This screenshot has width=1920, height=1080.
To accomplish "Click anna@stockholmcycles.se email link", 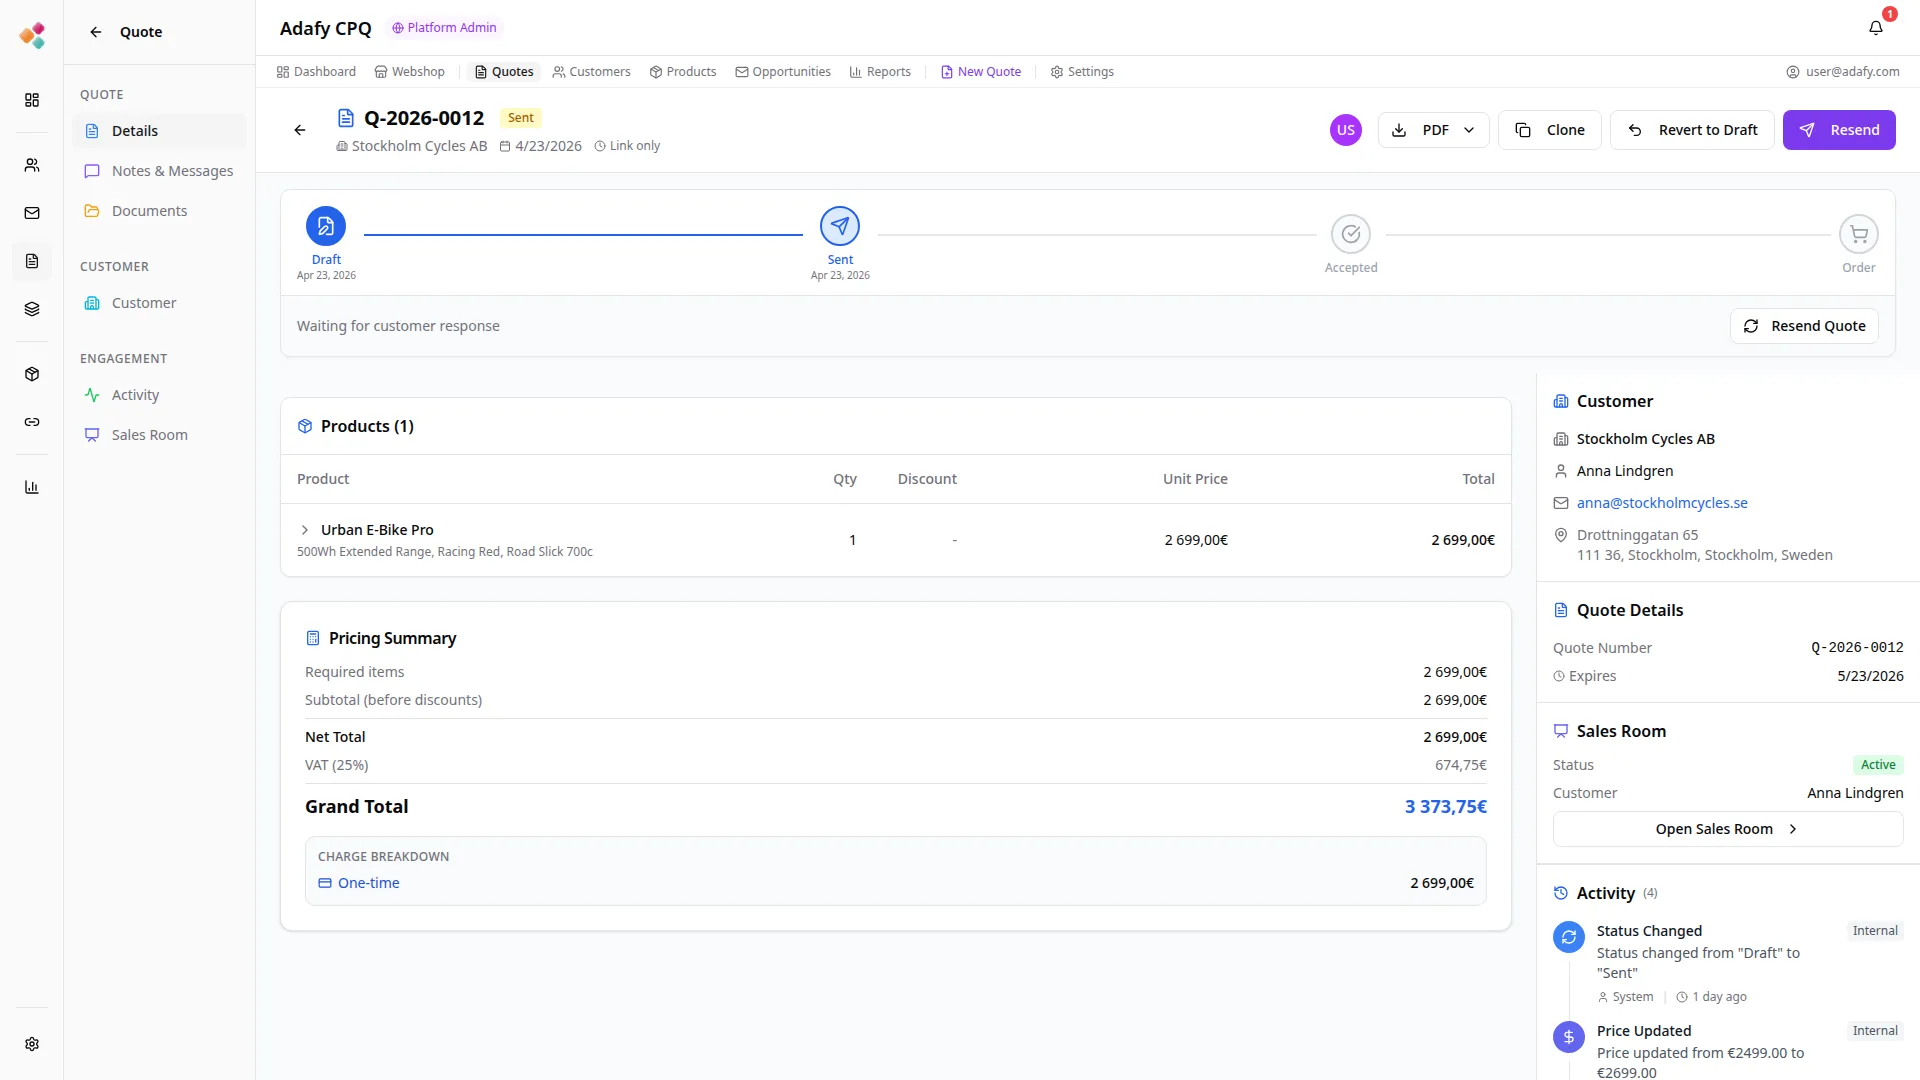I will coord(1662,503).
